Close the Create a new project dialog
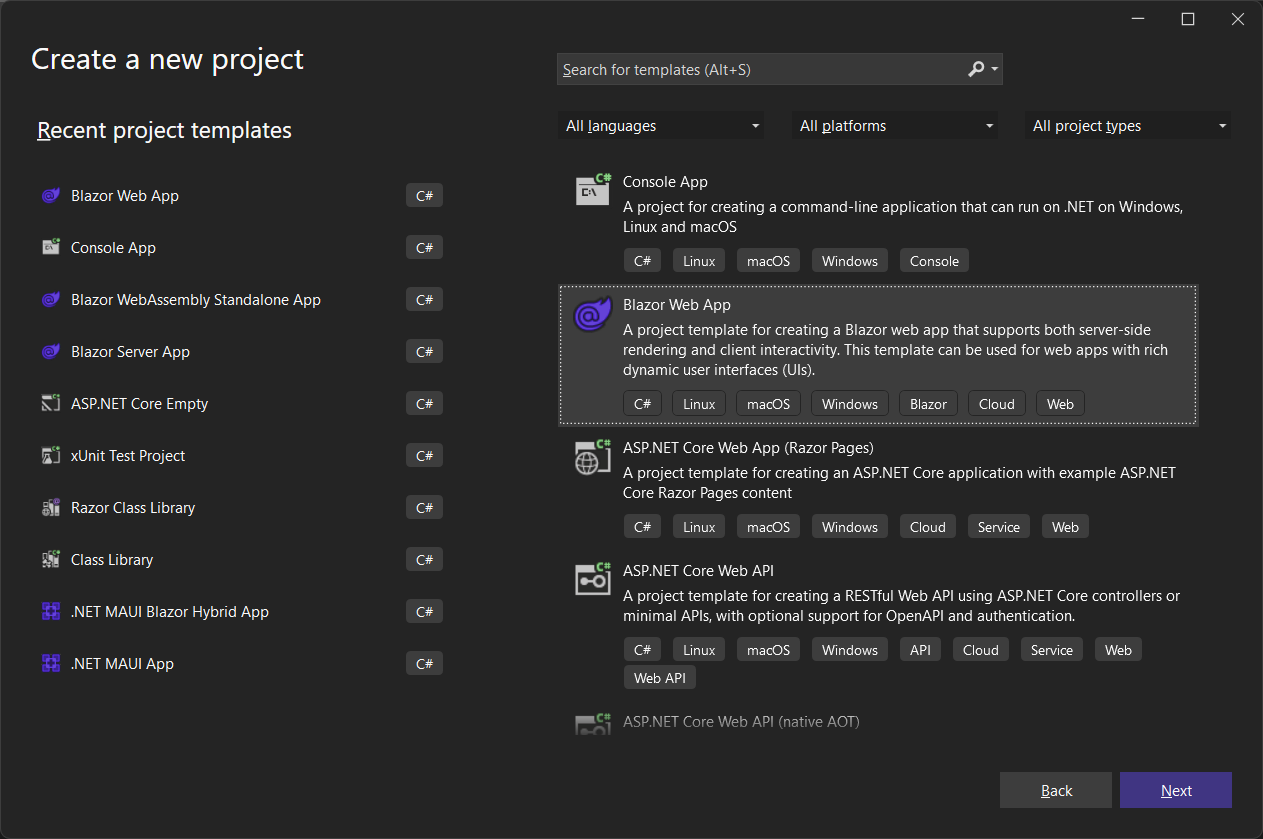This screenshot has height=839, width=1263. (1237, 19)
